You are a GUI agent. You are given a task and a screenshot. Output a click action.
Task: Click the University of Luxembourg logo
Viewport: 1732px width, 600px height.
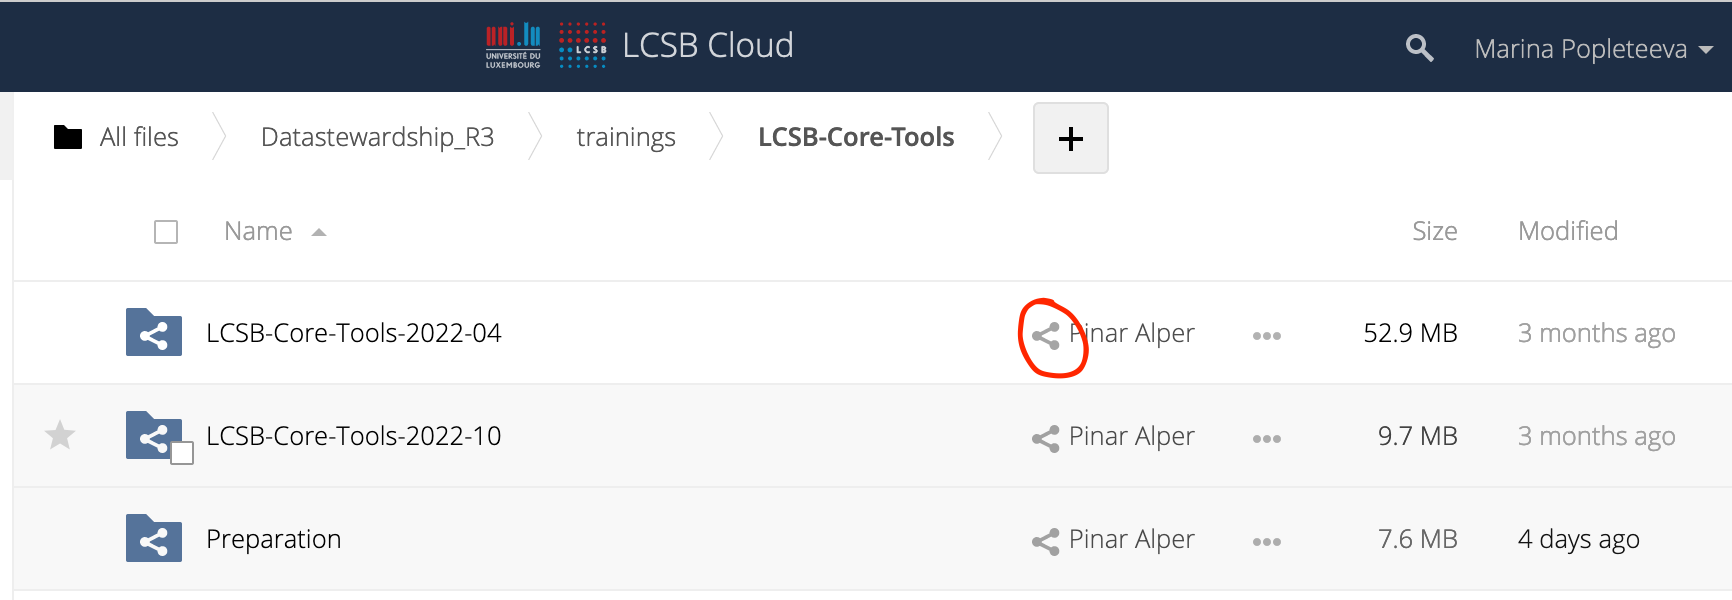coord(513,46)
